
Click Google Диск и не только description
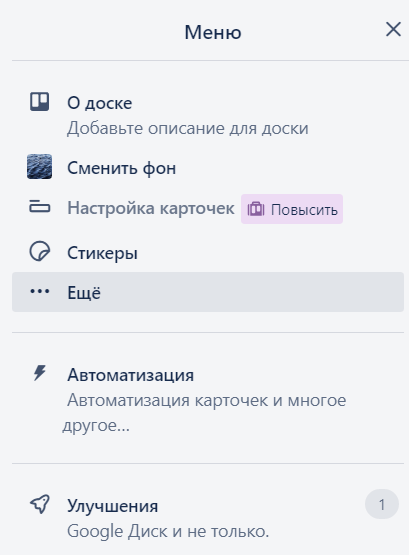168,531
